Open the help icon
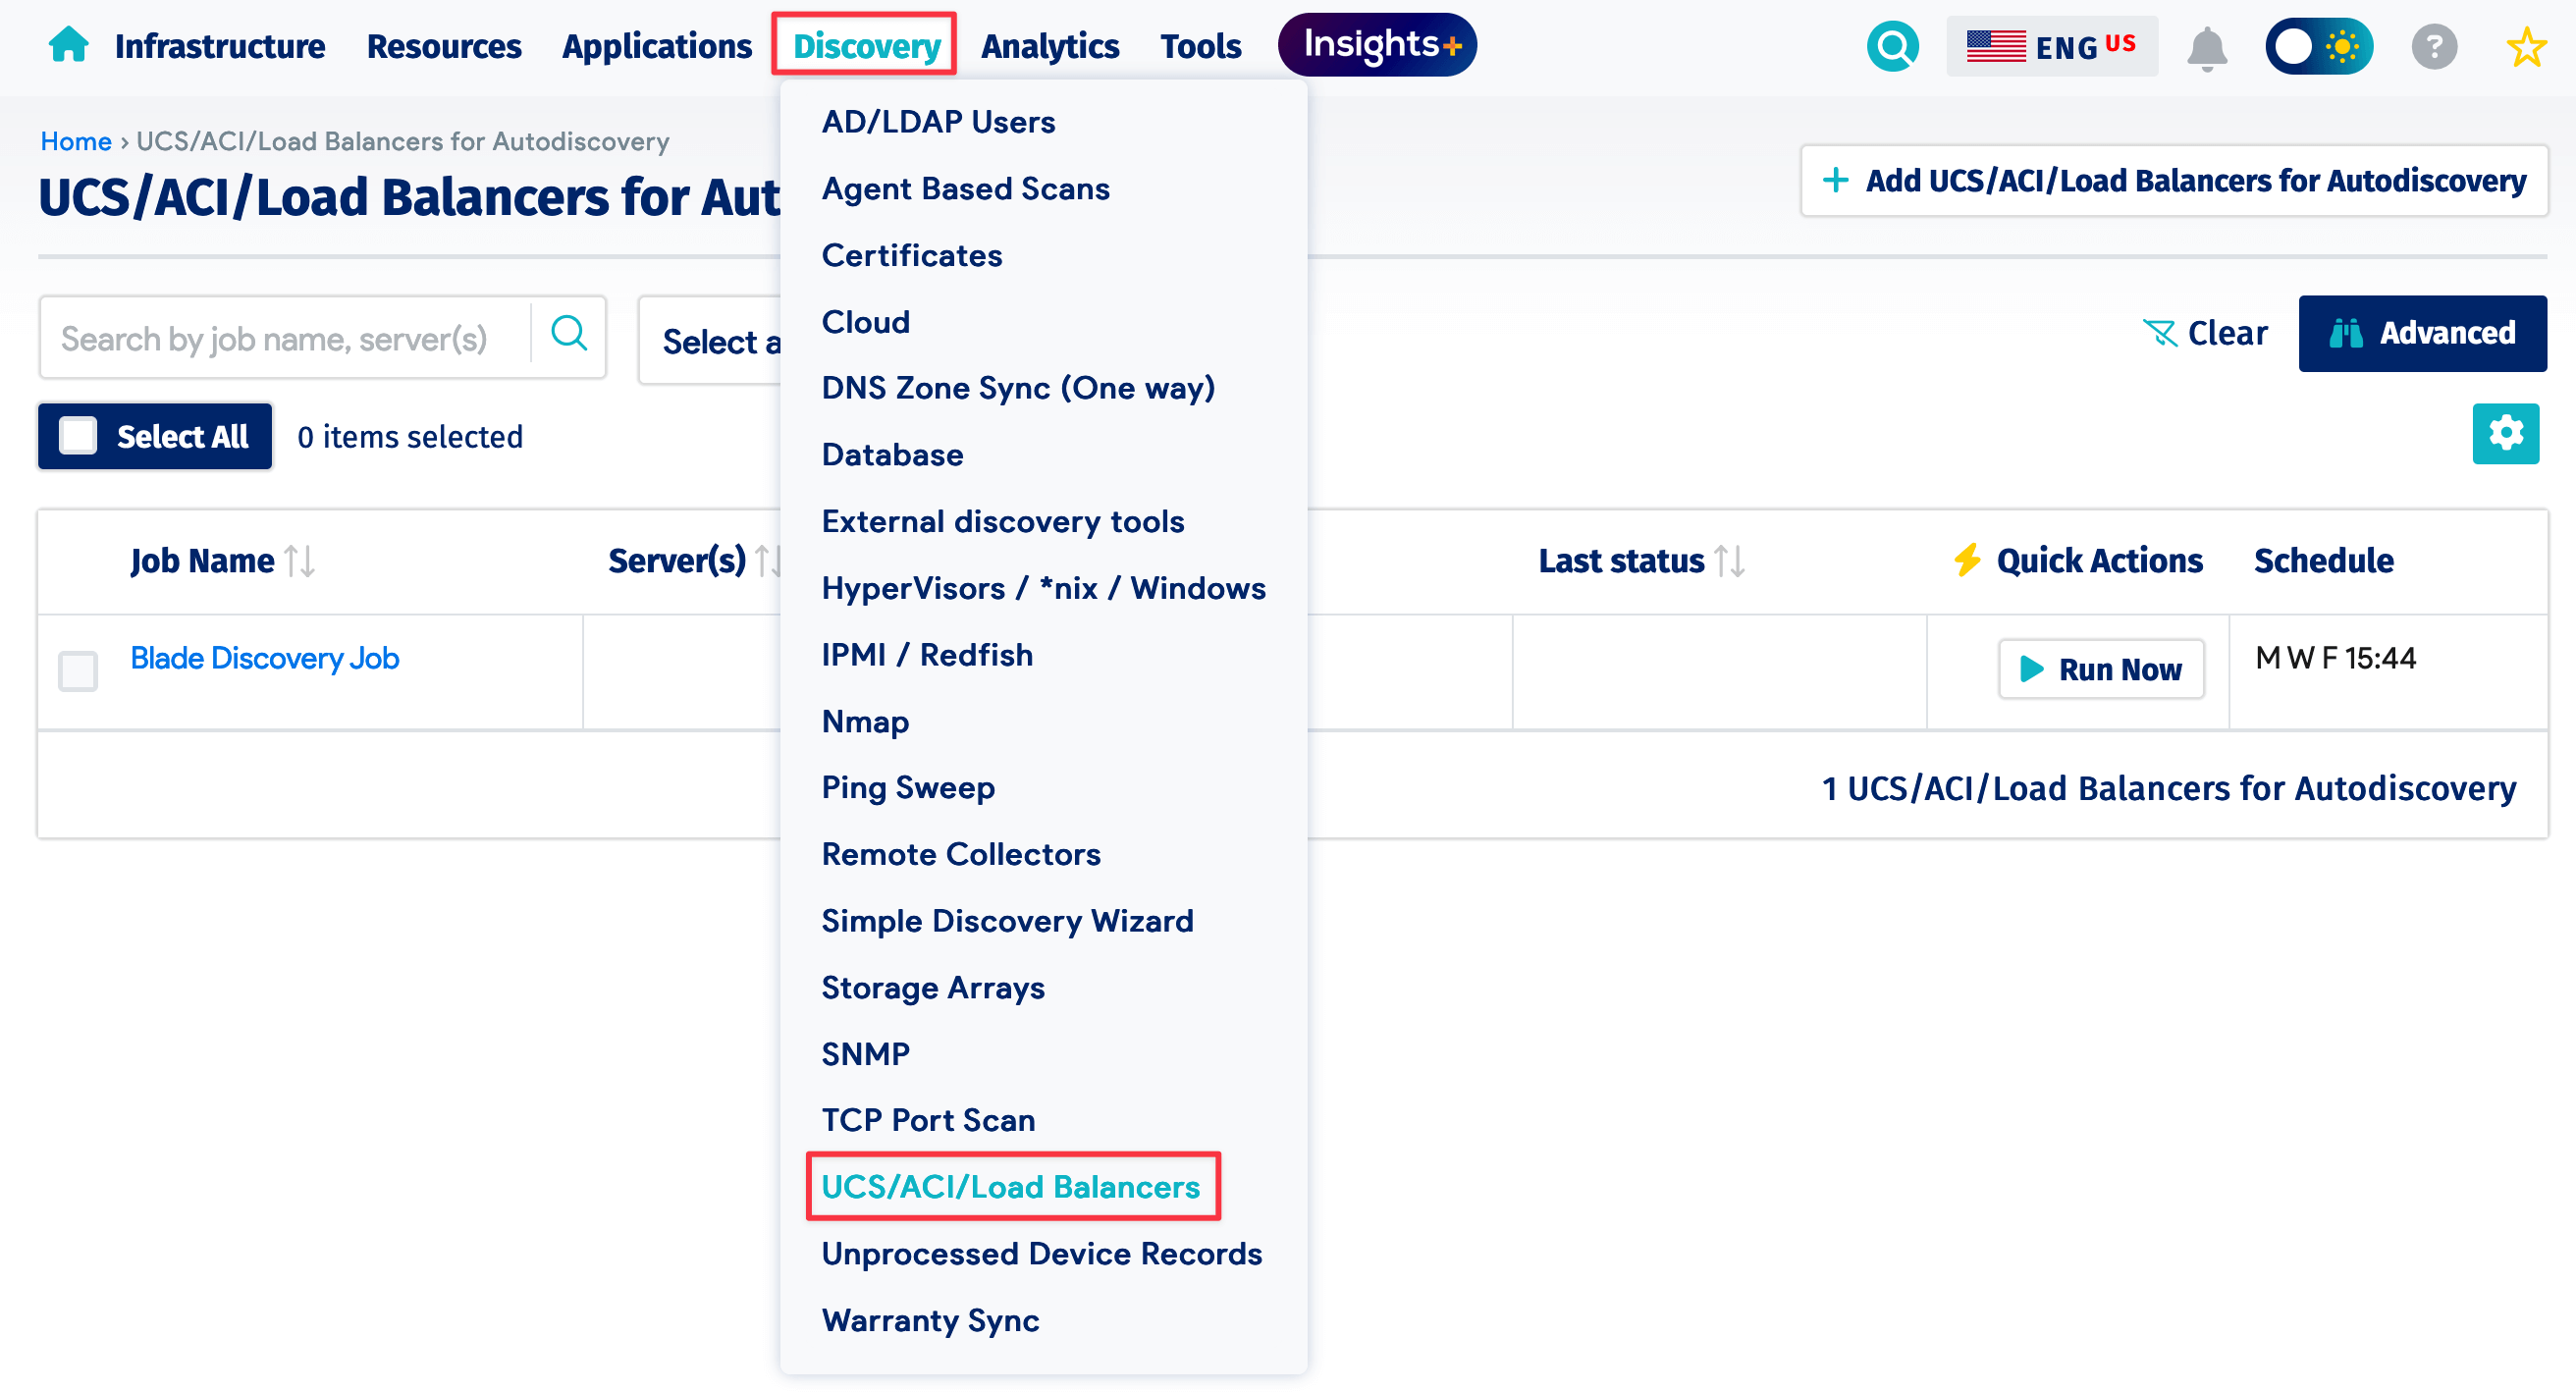 pyautogui.click(x=2436, y=47)
